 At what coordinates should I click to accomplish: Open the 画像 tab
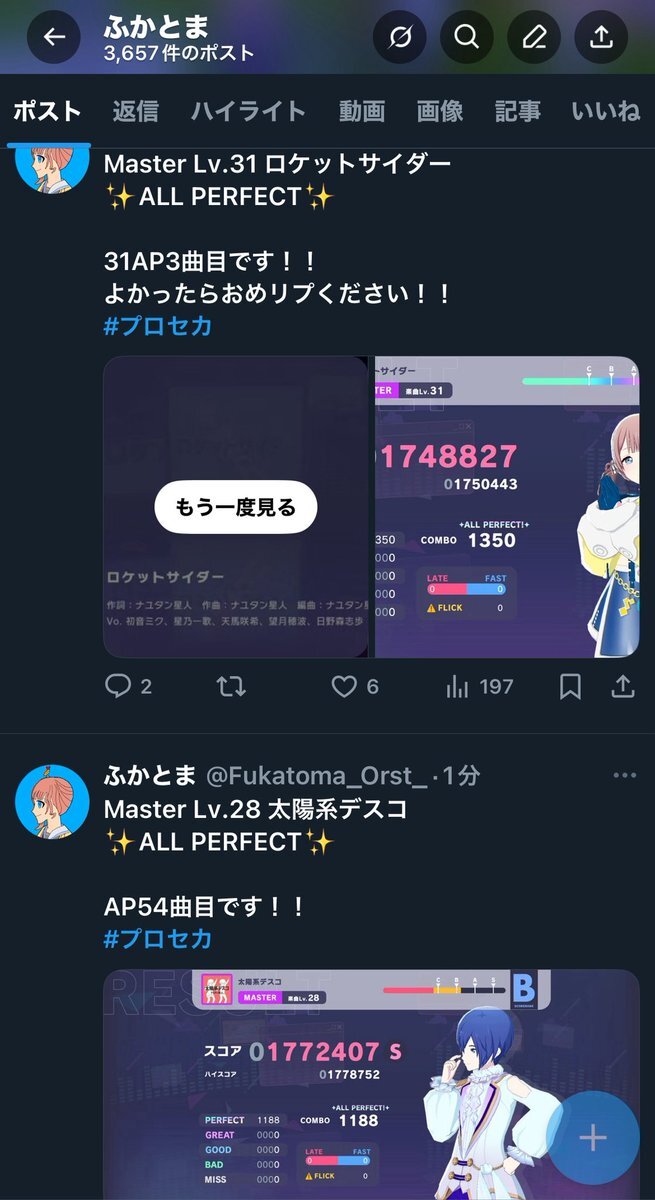click(x=440, y=111)
